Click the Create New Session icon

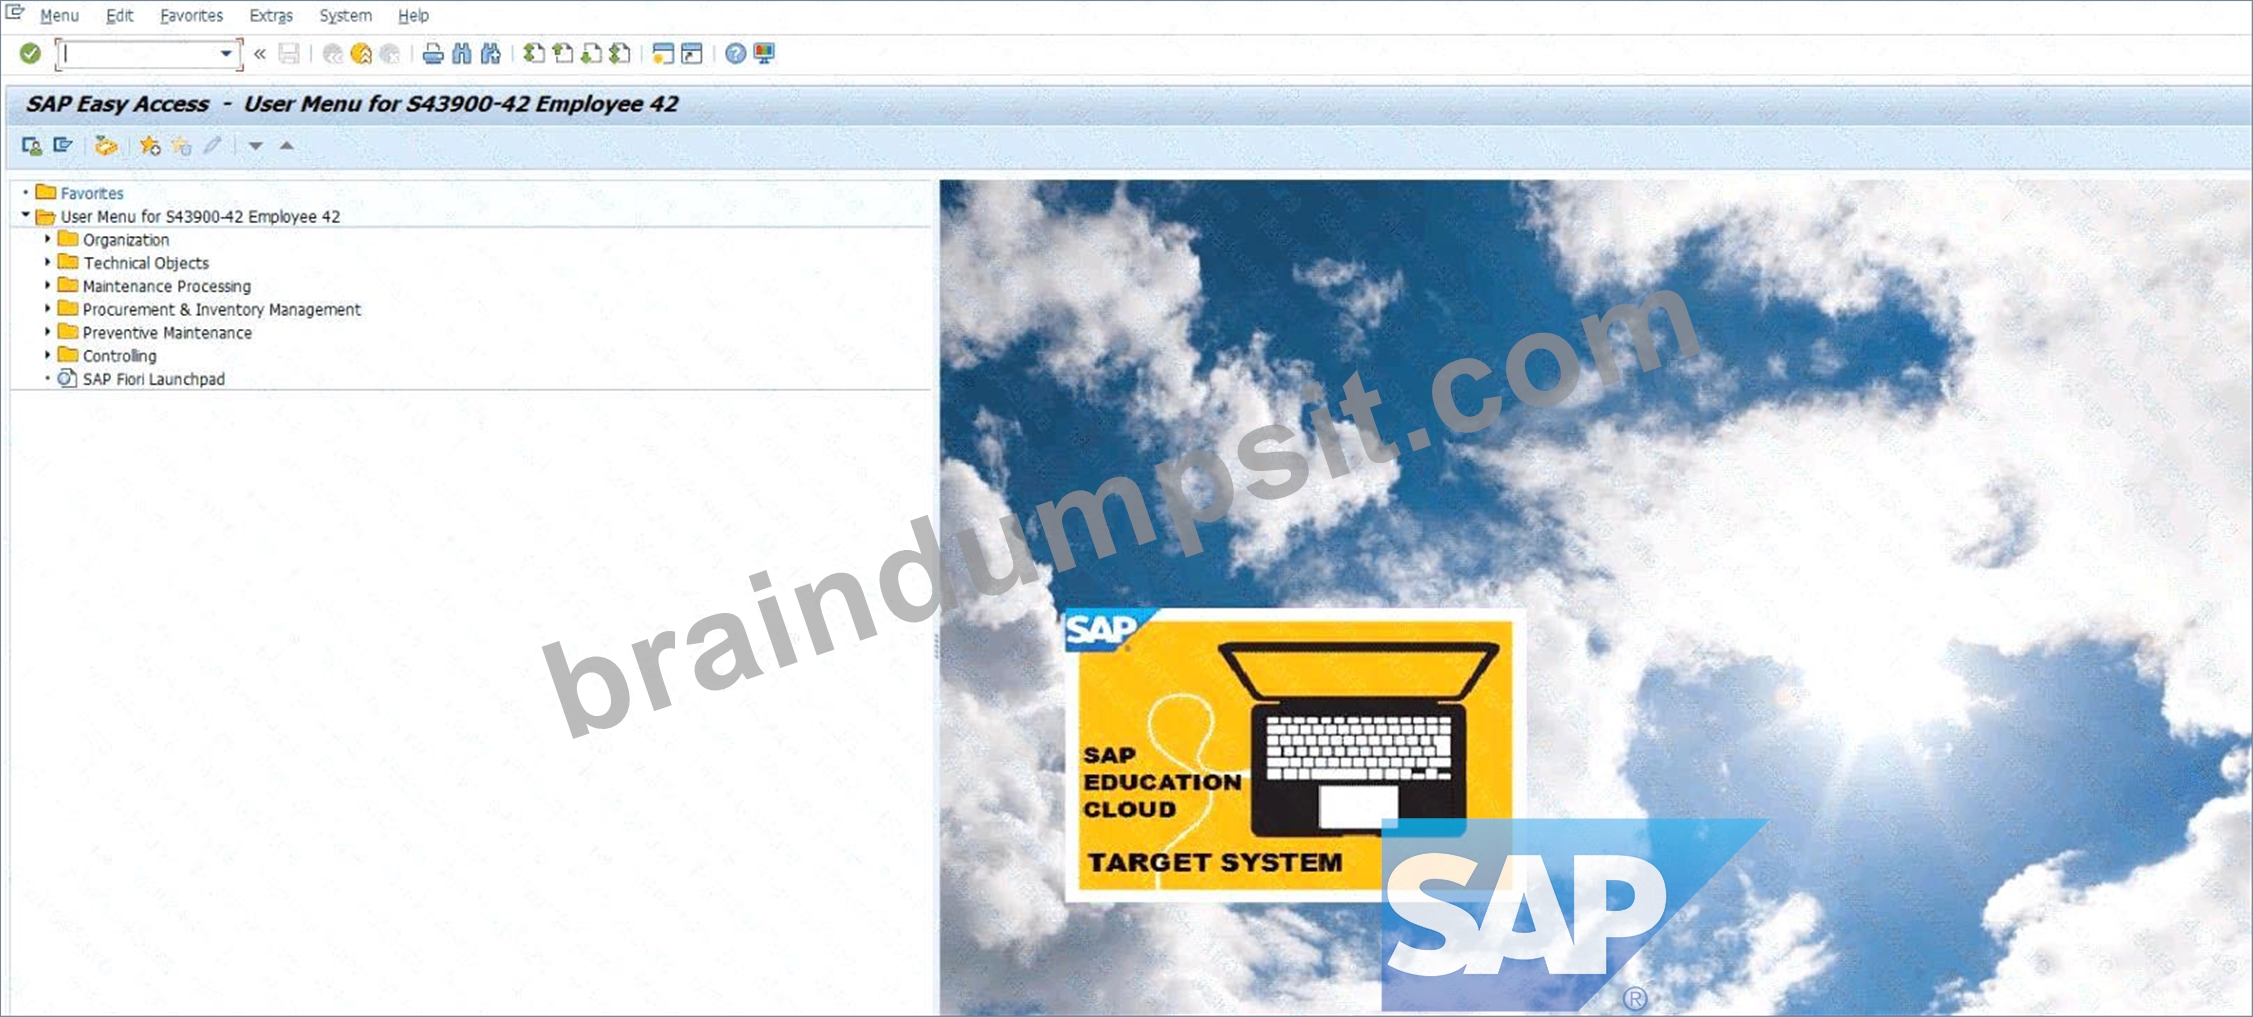[x=662, y=54]
